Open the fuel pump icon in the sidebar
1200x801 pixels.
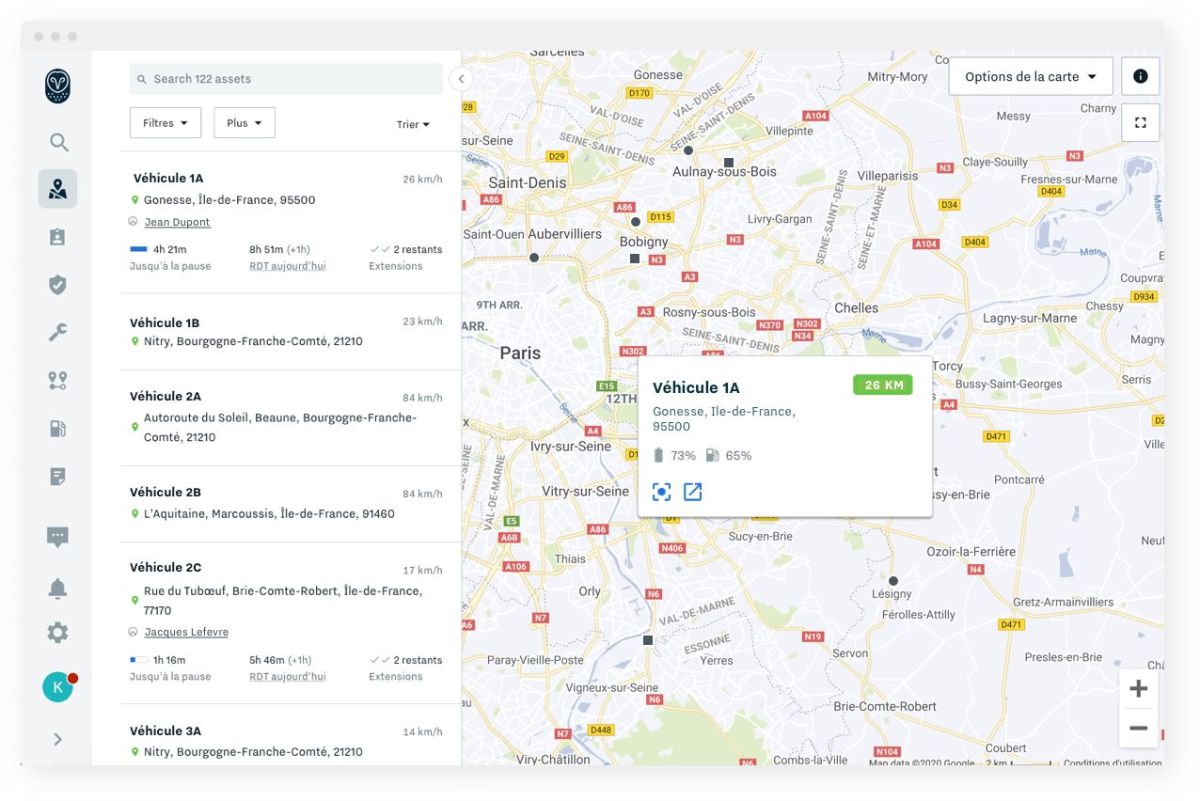tap(58, 429)
